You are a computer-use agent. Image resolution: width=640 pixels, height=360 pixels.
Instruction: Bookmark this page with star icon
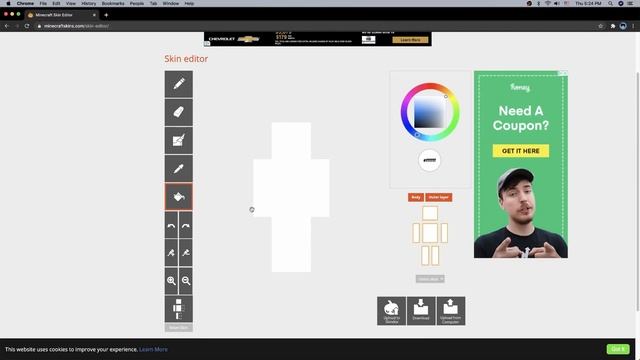[x=600, y=26]
